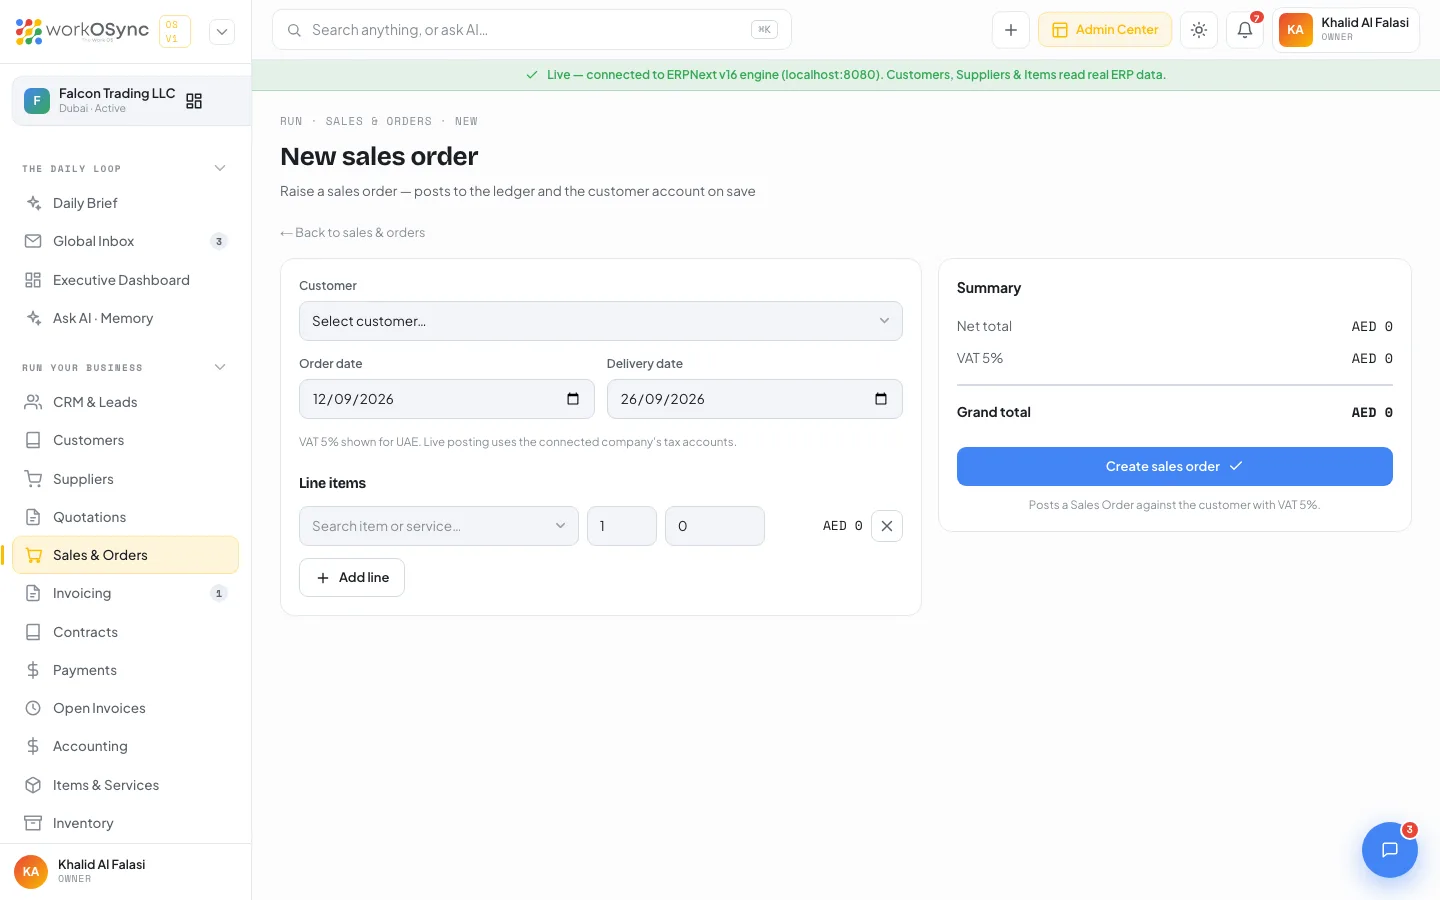Open the Global Inbox envelope icon
Screen dimensions: 1440x900
pos(33,241)
